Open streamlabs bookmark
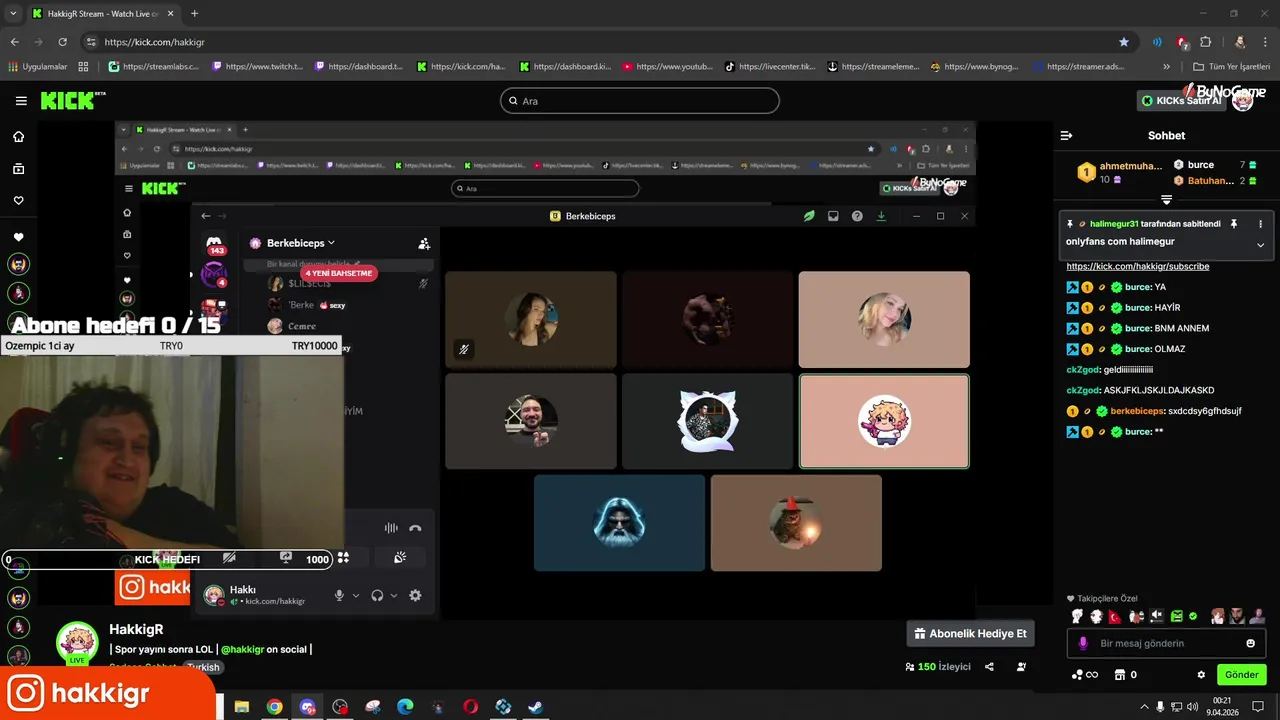The height and width of the screenshot is (720, 1280). [x=153, y=67]
